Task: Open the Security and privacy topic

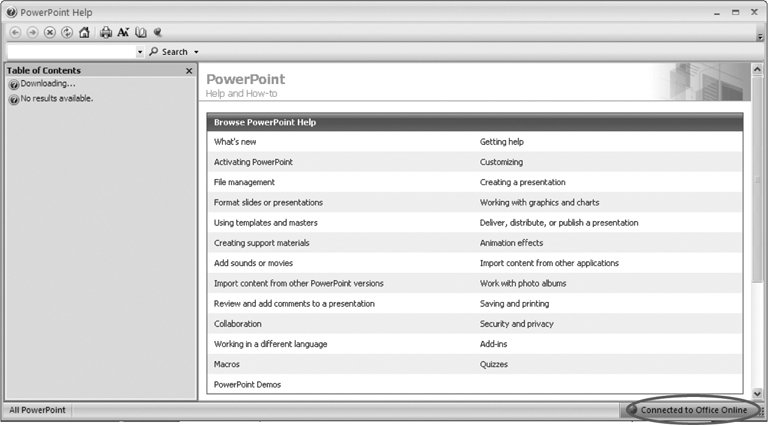Action: [516, 324]
